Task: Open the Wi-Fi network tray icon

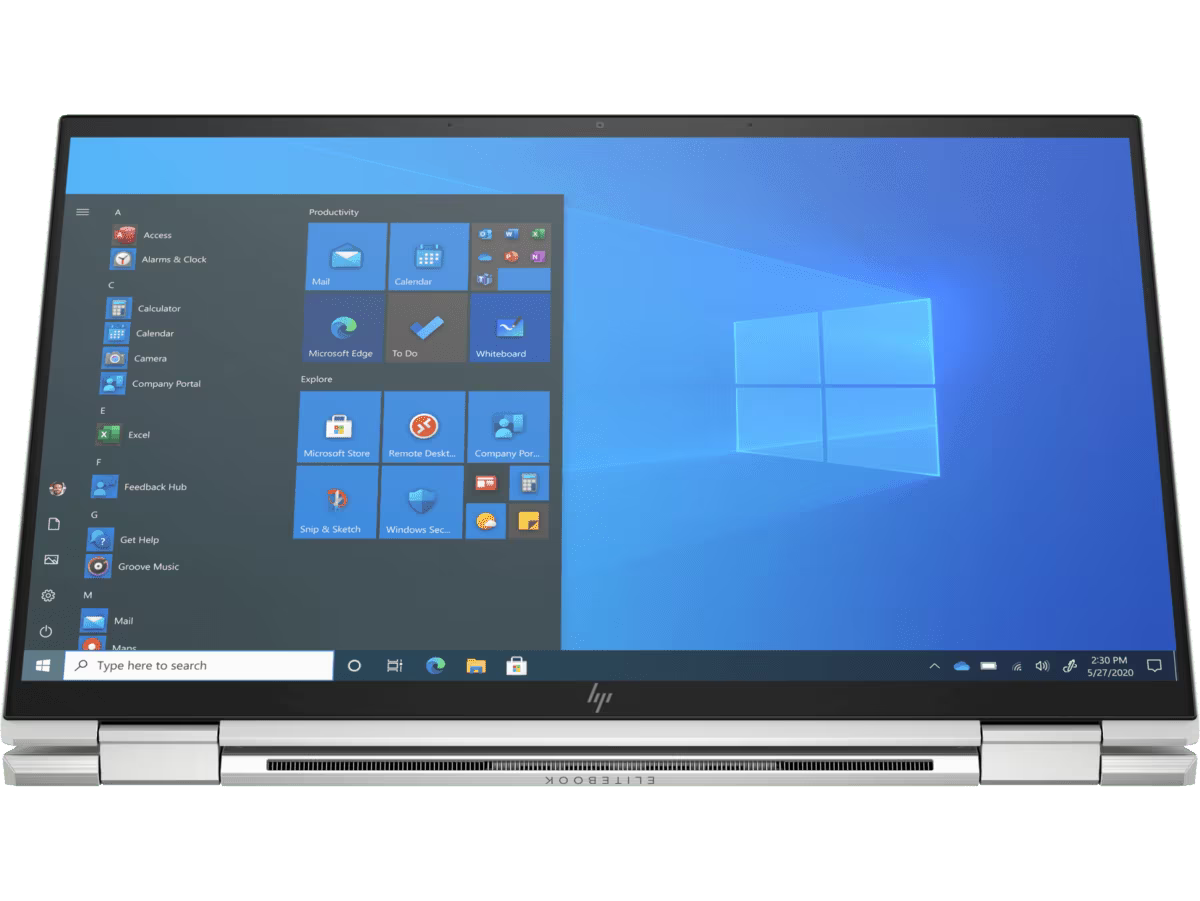Action: 1017,666
